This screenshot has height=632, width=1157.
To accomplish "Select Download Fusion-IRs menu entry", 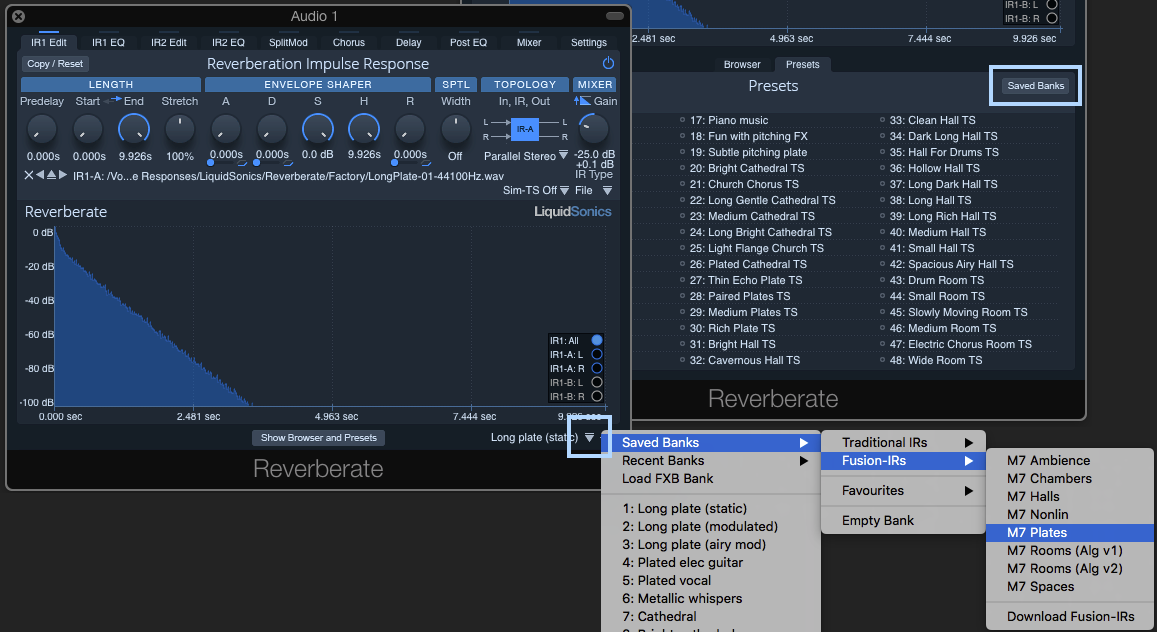I will [x=1070, y=617].
